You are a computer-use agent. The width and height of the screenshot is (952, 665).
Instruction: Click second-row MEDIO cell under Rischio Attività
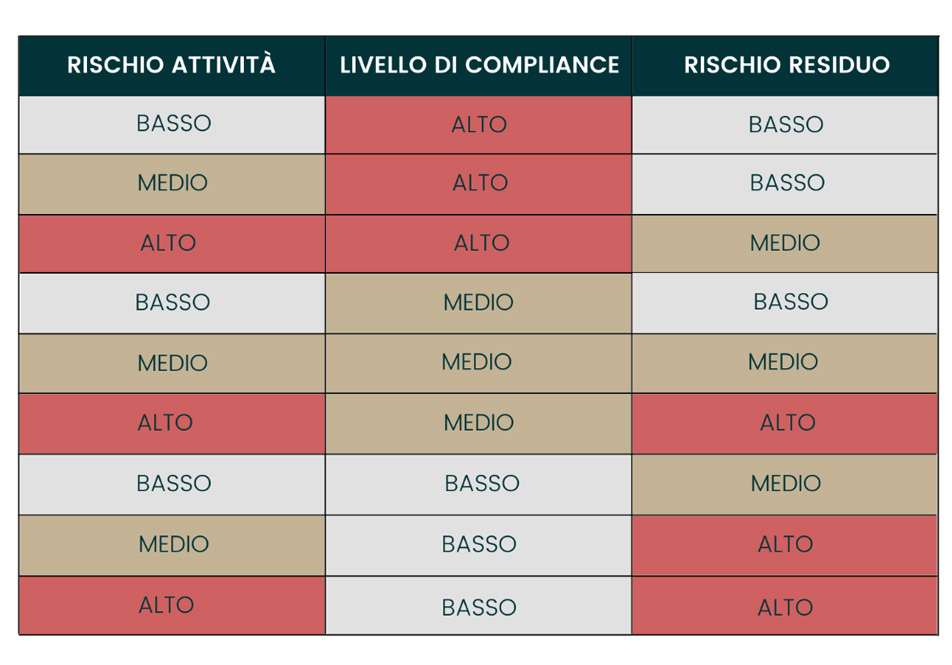point(173,184)
